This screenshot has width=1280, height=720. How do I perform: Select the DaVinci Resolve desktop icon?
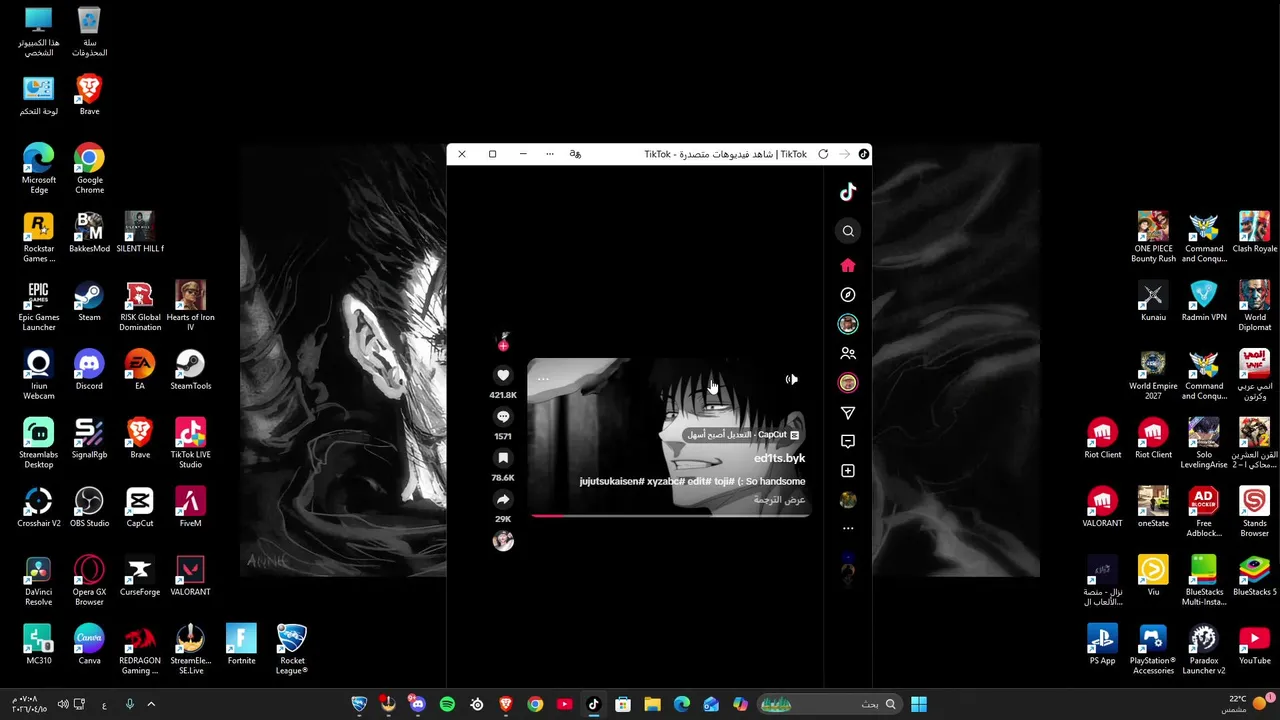38,581
